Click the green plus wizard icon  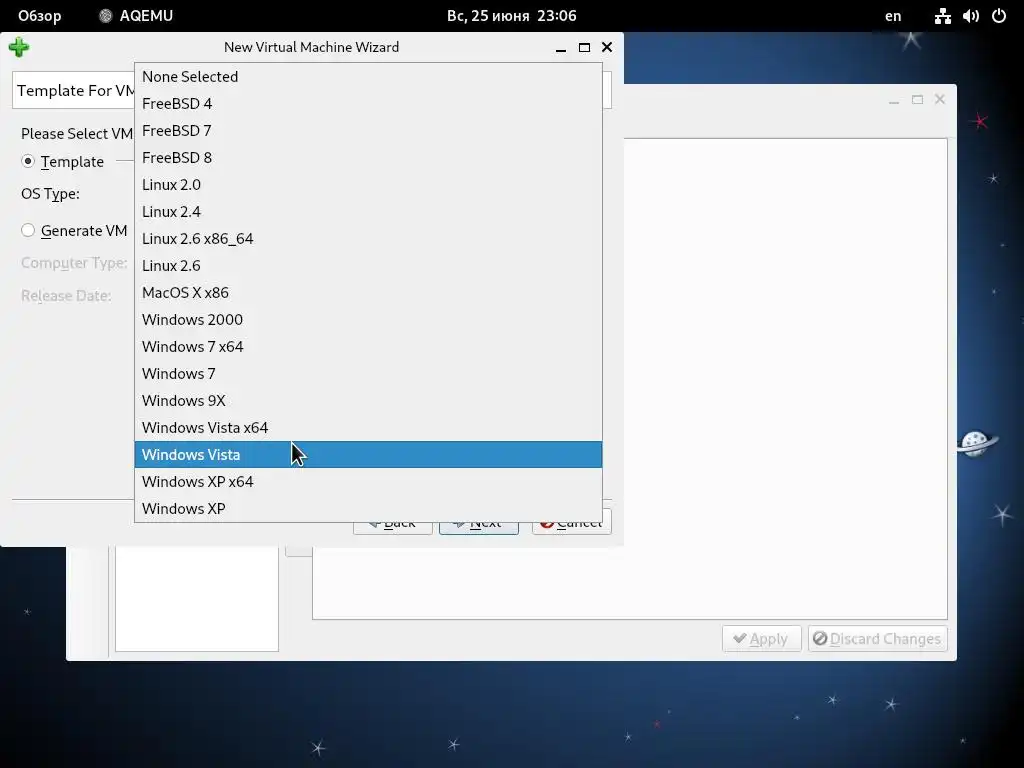tap(19, 47)
